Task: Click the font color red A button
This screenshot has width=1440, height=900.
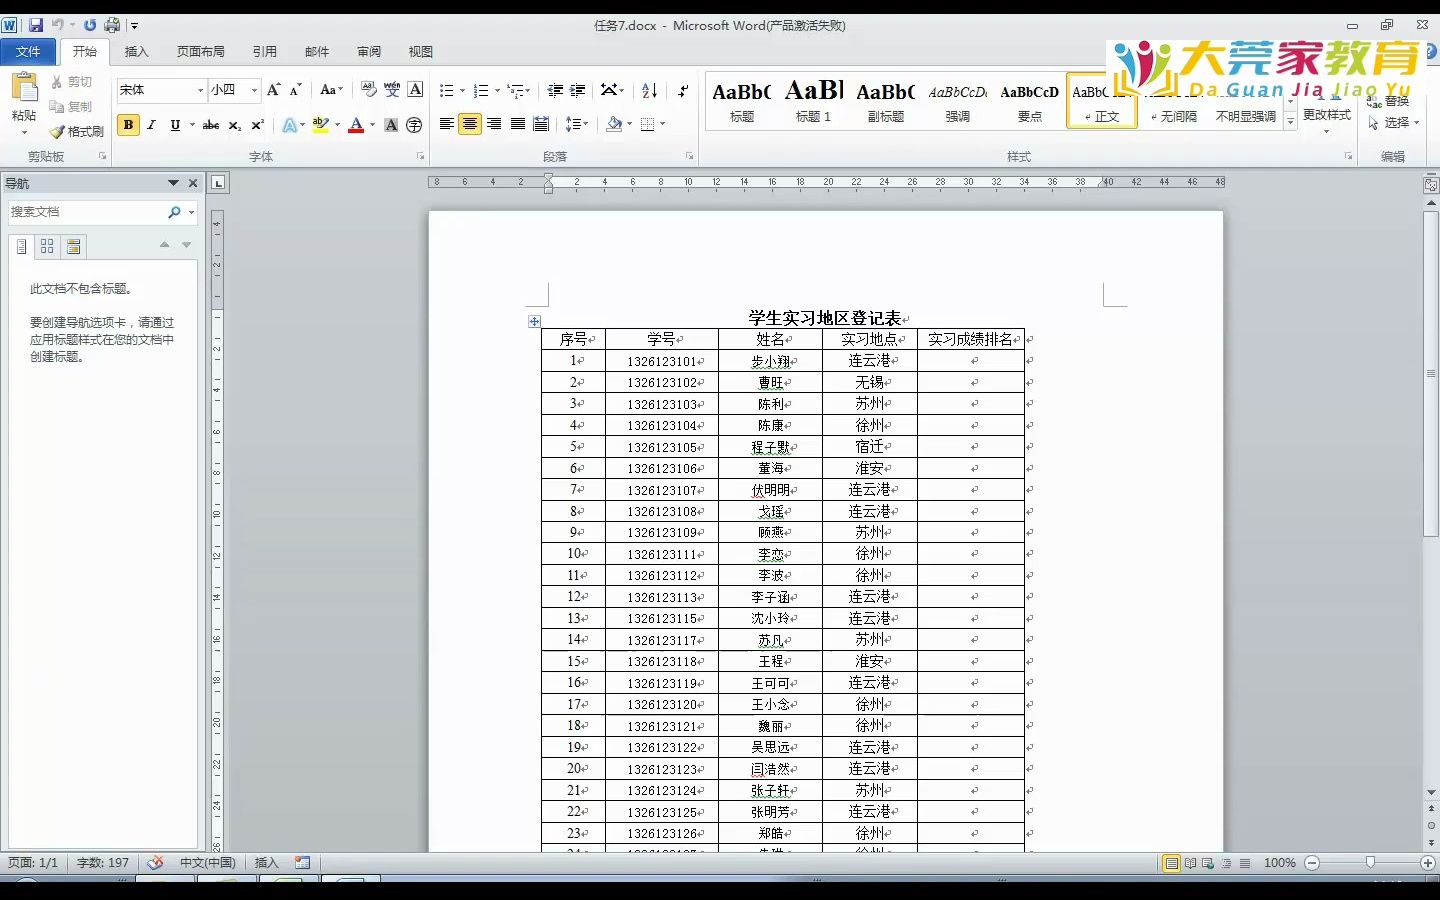Action: coord(356,124)
